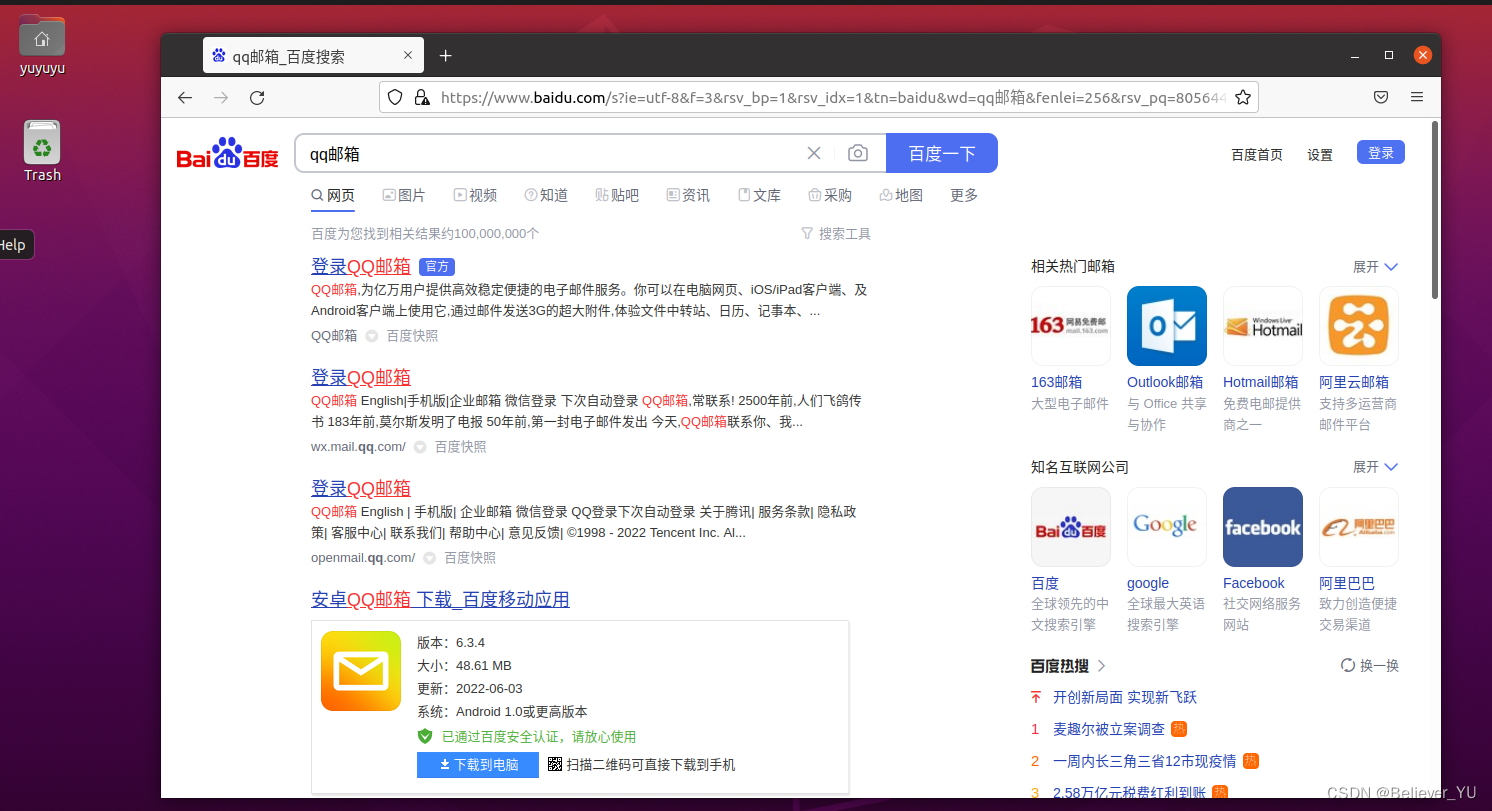Expand 相关热门邮箱 with 展开
Screen dimensions: 1492x811
pos(1375,267)
